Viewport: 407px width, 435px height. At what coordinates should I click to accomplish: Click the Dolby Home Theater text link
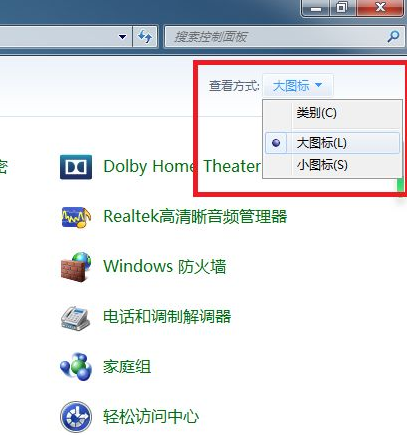[182, 166]
